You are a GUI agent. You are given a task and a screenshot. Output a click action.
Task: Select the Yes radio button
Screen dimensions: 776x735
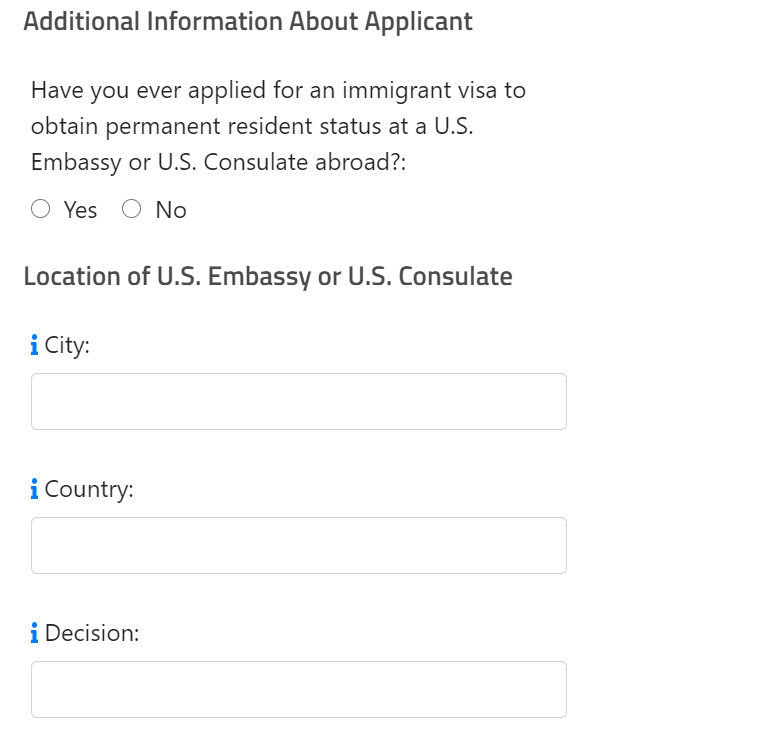click(x=41, y=209)
